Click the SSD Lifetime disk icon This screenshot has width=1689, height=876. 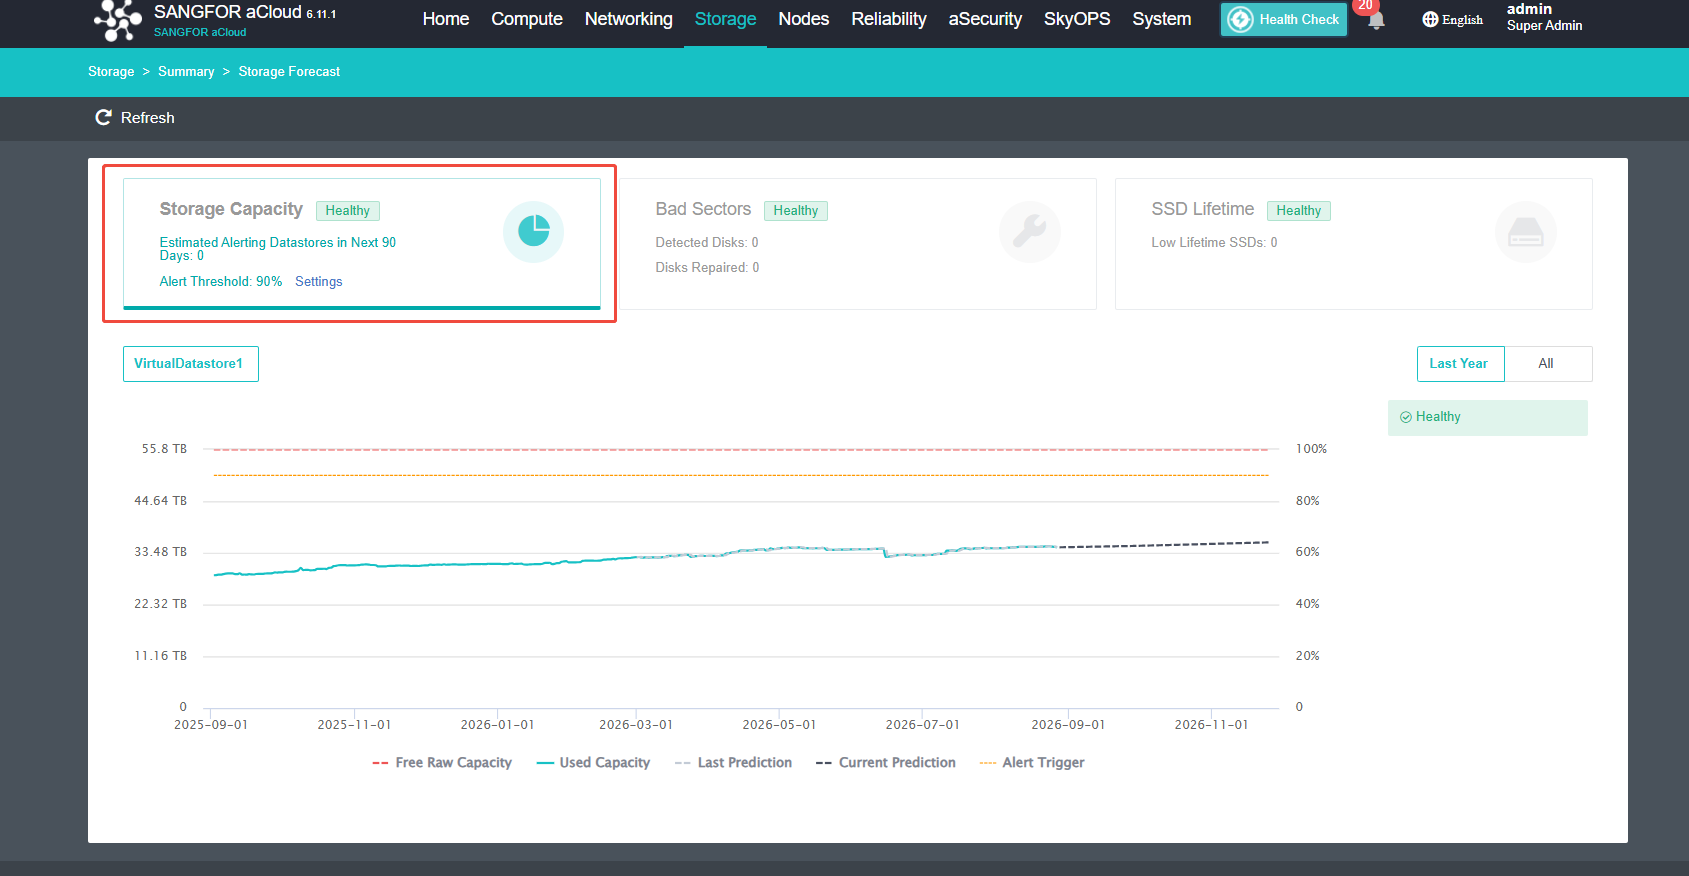pyautogui.click(x=1525, y=232)
